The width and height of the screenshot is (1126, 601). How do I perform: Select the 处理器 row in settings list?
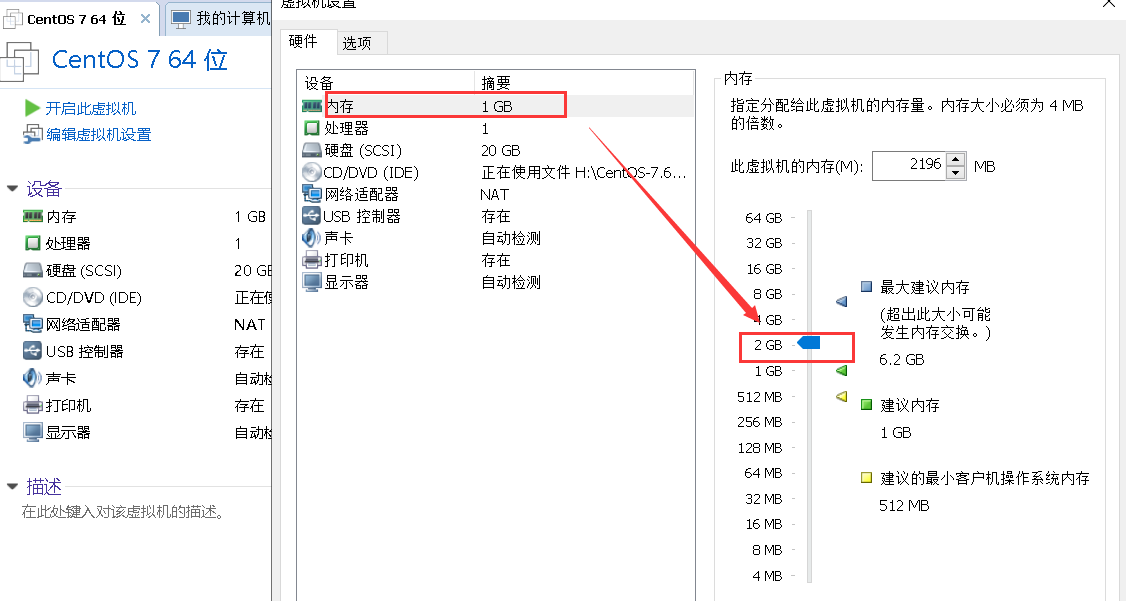496,129
